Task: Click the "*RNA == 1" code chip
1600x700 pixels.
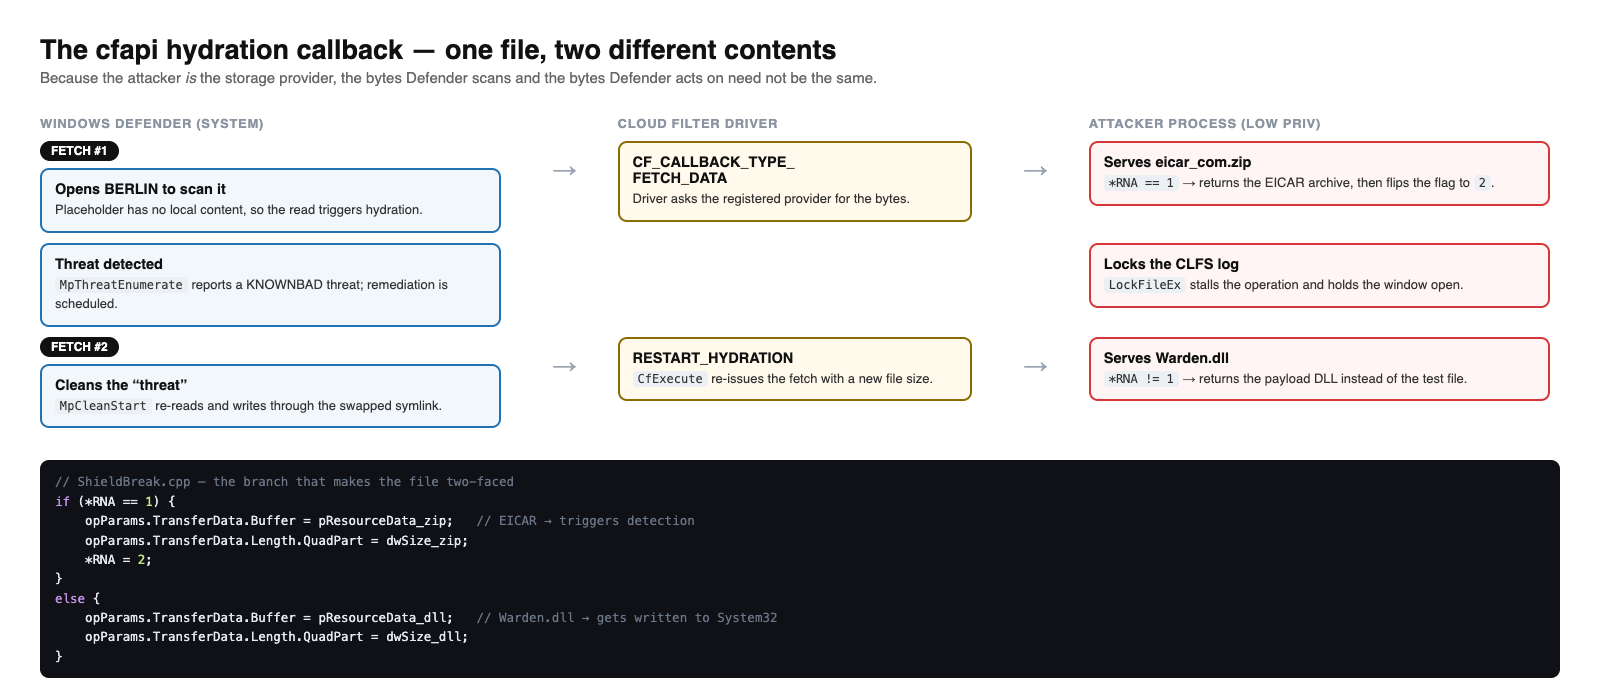Action: (x=1141, y=183)
